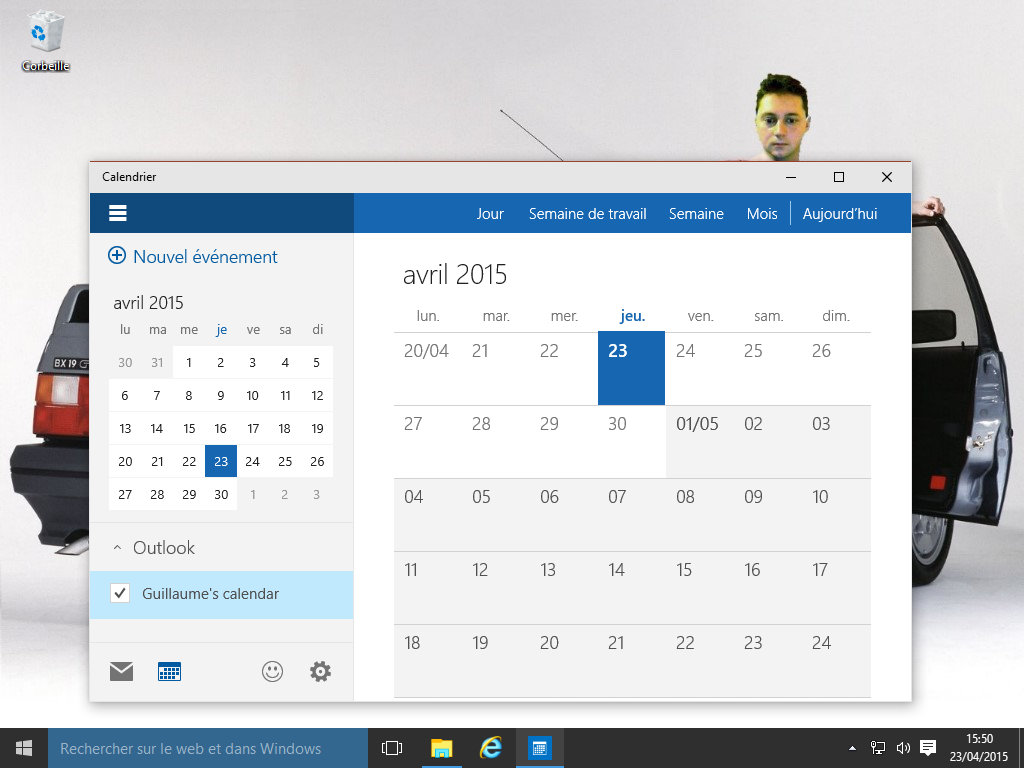This screenshot has height=768, width=1024.
Task: Open feedback via the smiley face icon
Action: (x=272, y=672)
